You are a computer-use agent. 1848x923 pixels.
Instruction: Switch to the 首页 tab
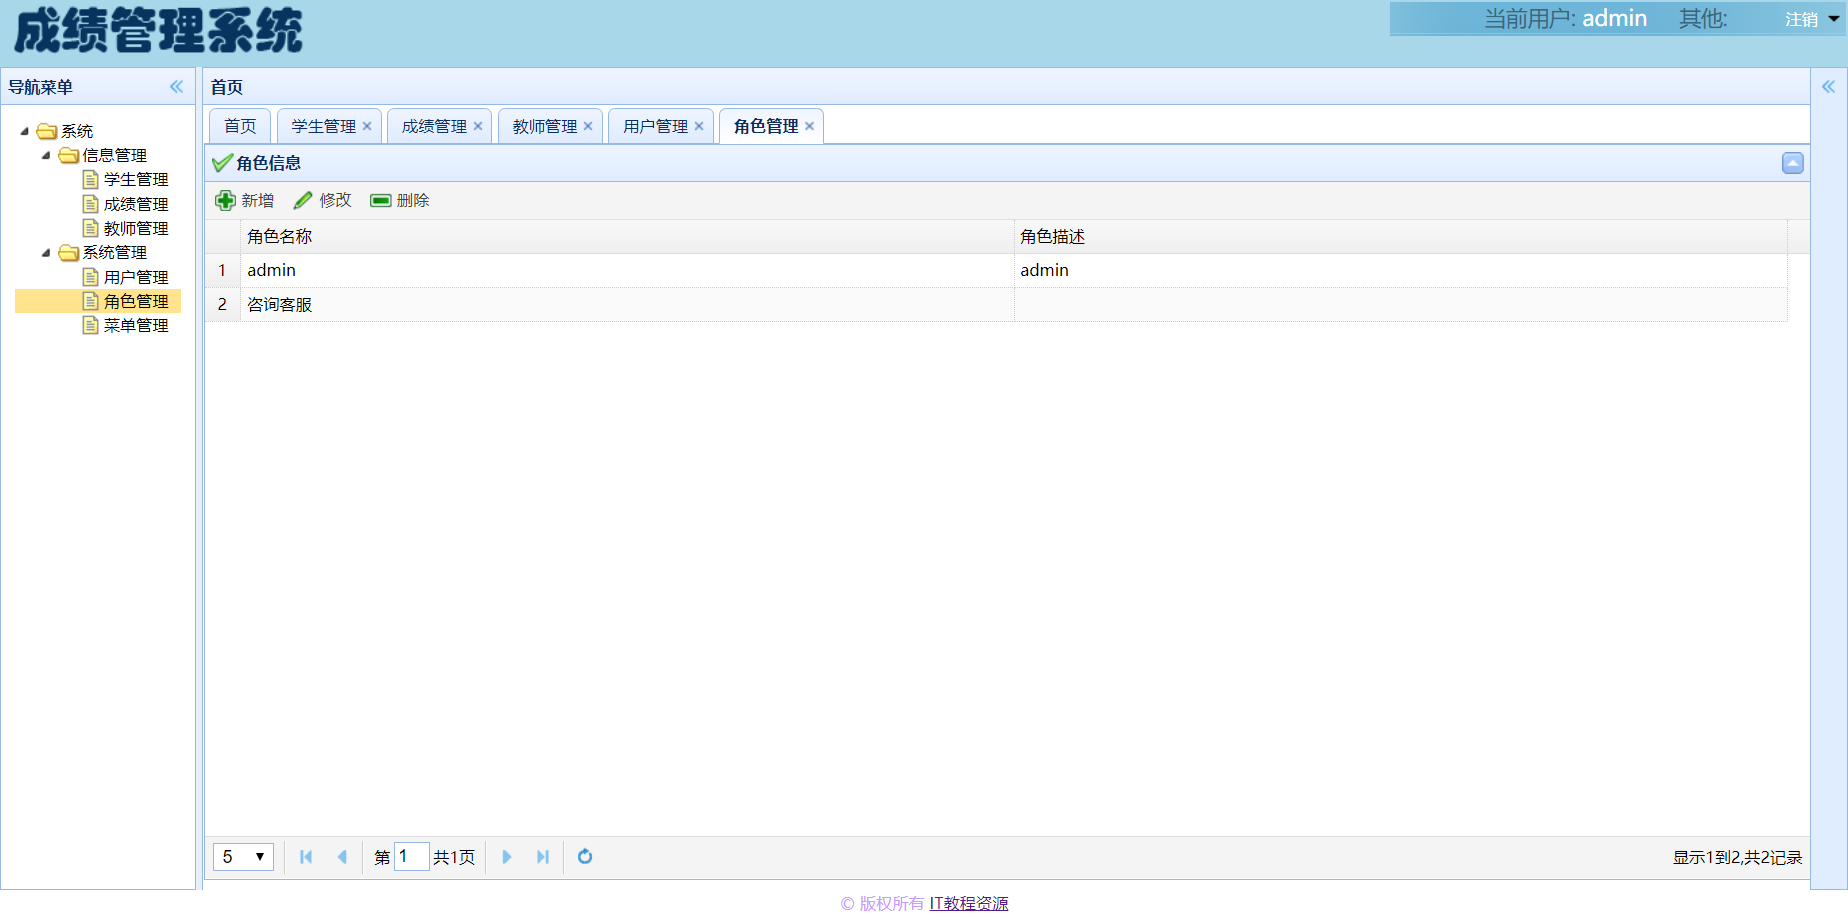(x=240, y=126)
